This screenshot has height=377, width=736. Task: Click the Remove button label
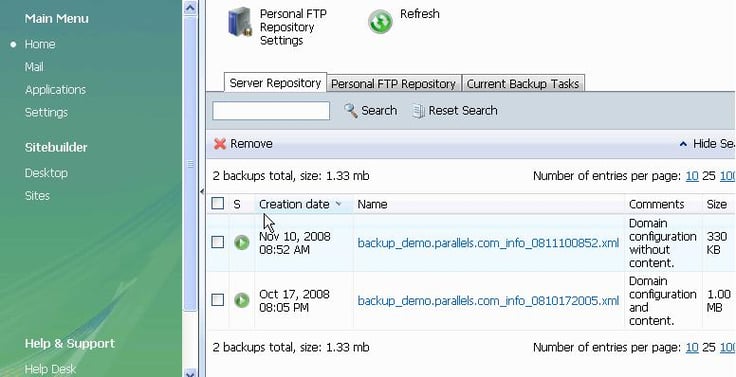[251, 144]
